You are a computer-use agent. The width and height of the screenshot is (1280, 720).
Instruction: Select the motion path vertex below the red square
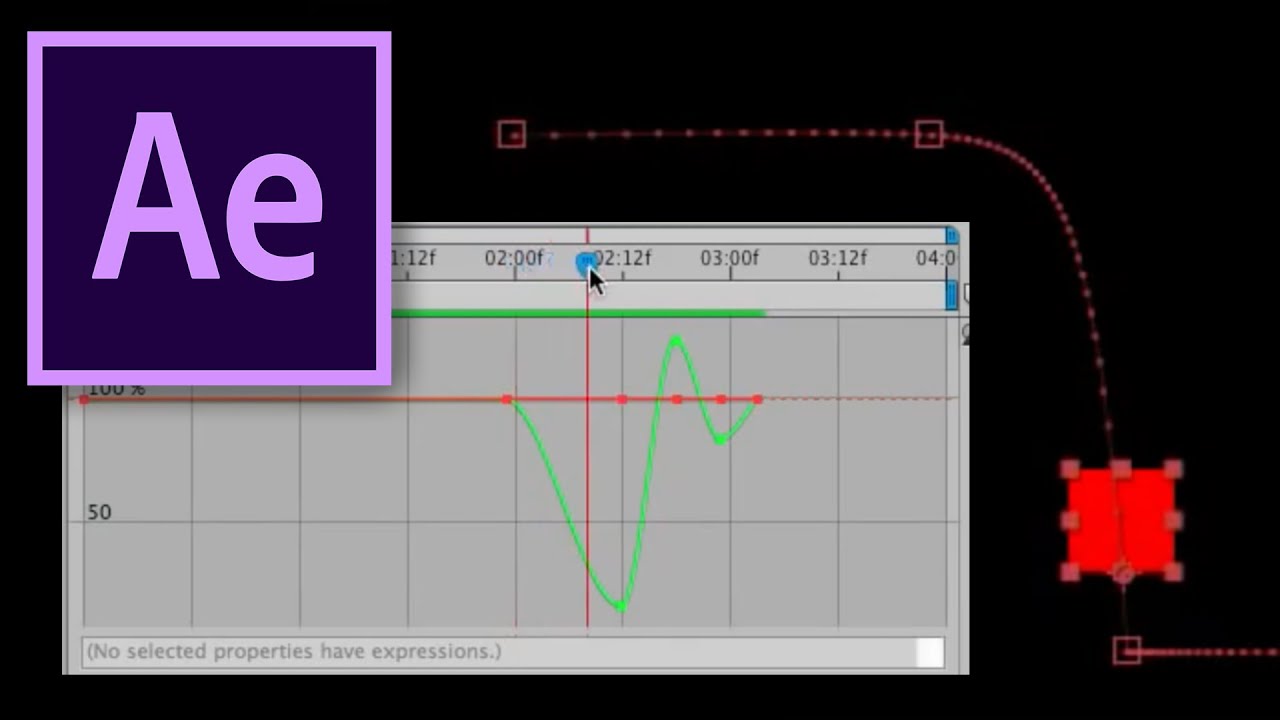click(x=1127, y=650)
